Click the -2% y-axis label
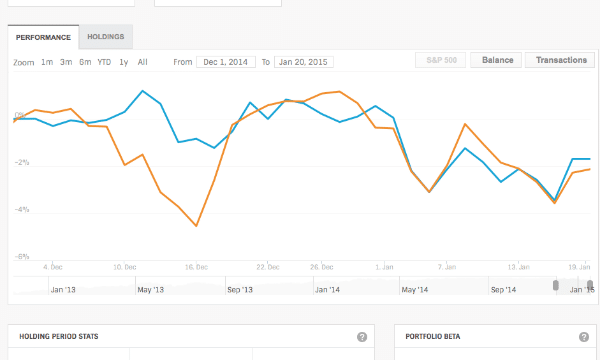The height and width of the screenshot is (360, 600). pyautogui.click(x=22, y=163)
